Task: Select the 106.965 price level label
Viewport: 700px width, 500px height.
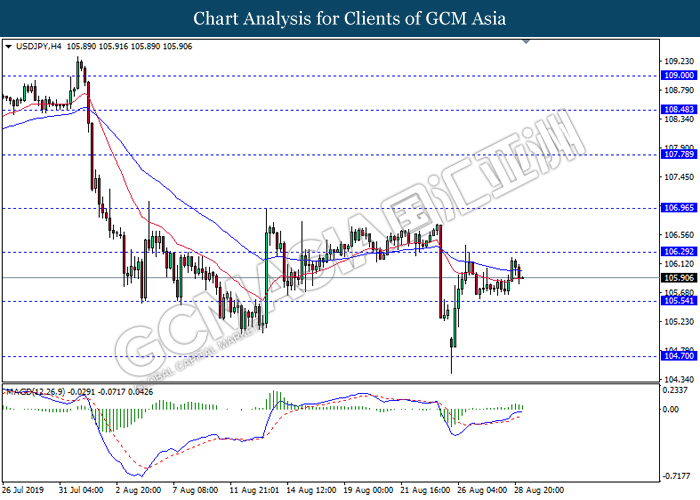Action: coord(679,208)
